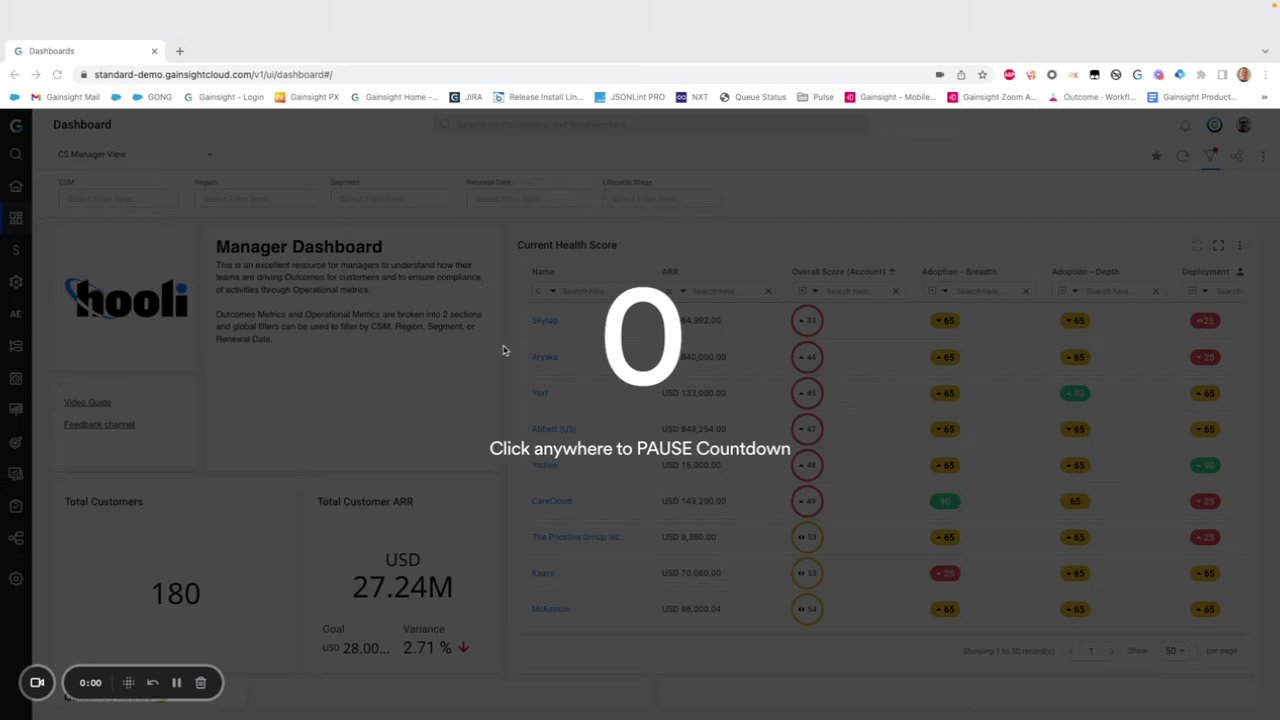Screen dimensions: 1280x720
Task: Open the Gainsight Mail bookmark
Action: click(x=66, y=97)
